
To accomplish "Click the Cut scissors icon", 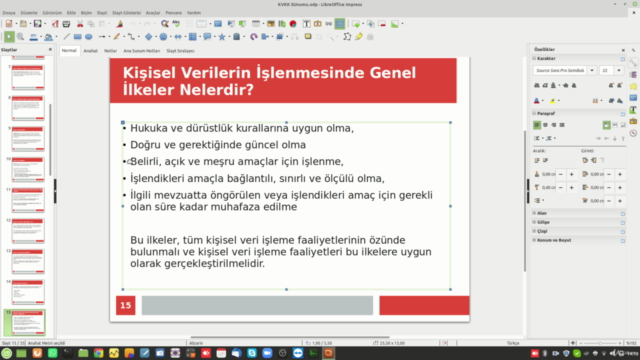I will click(x=80, y=24).
